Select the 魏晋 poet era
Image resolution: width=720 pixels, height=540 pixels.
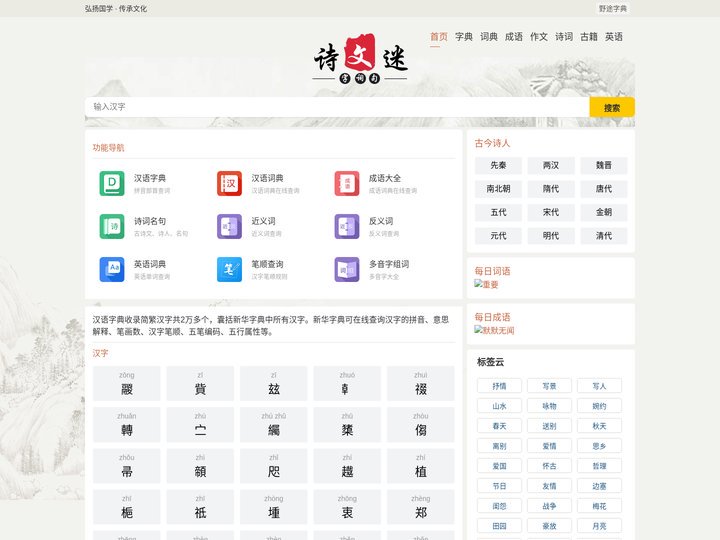point(604,165)
